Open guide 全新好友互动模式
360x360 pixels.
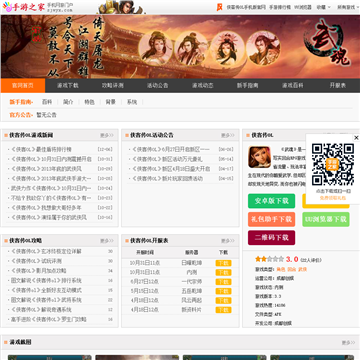(x=46, y=290)
